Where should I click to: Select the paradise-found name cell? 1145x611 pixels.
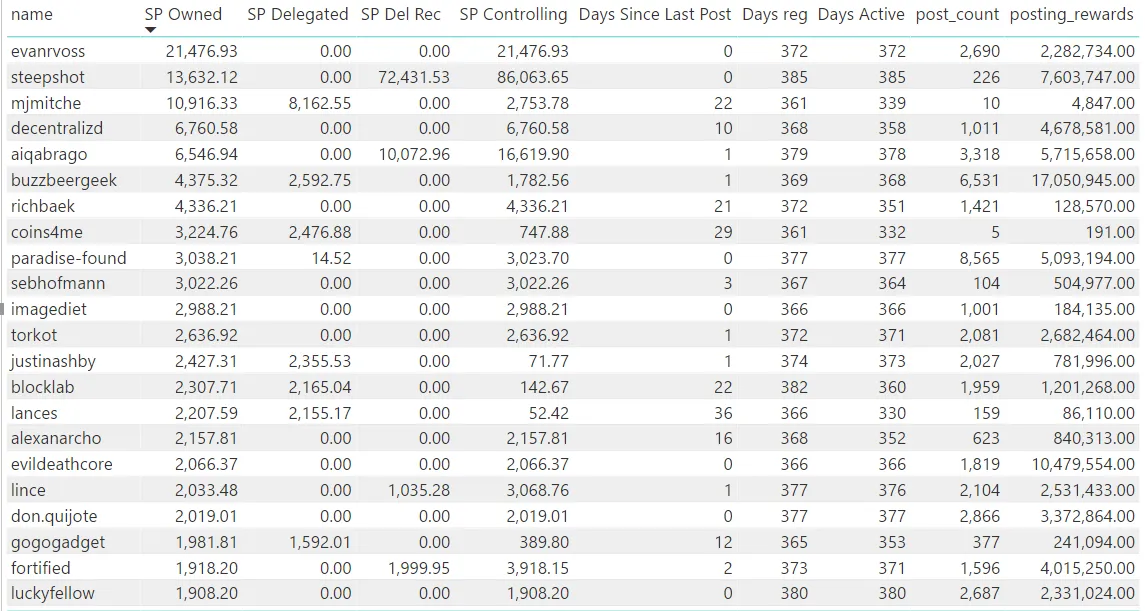click(x=69, y=258)
